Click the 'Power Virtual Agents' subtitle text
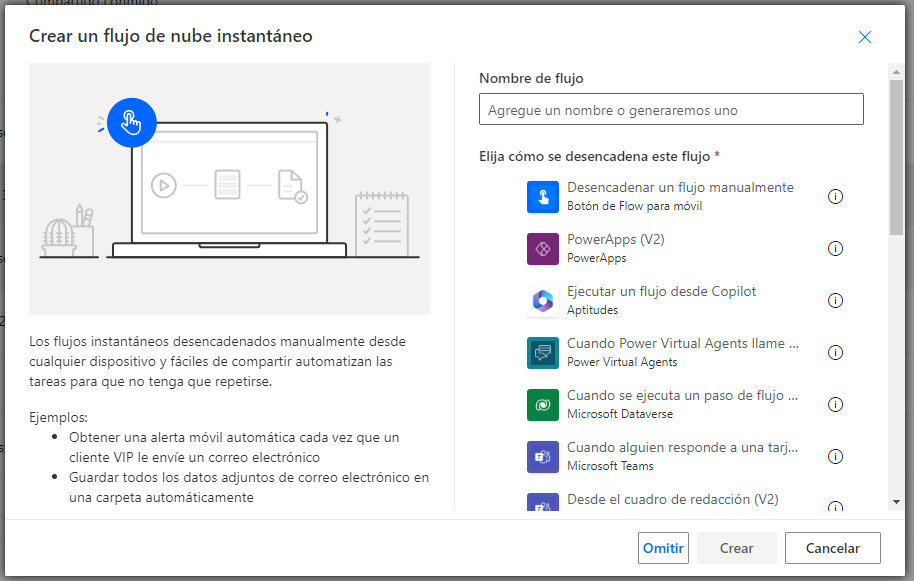 coord(622,362)
